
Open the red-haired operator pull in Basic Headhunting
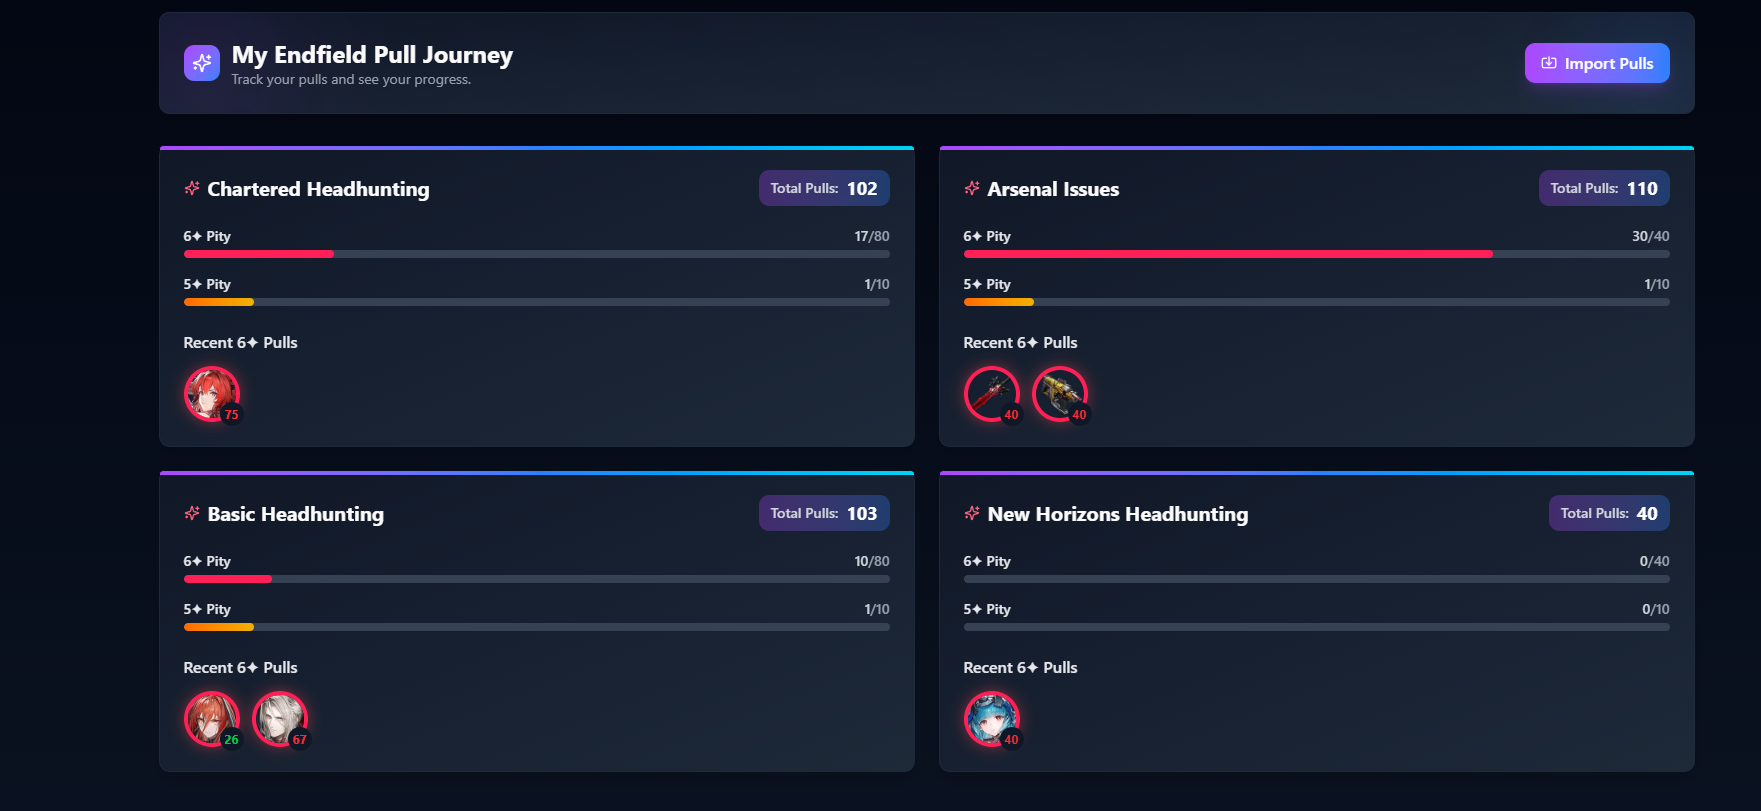pos(212,719)
